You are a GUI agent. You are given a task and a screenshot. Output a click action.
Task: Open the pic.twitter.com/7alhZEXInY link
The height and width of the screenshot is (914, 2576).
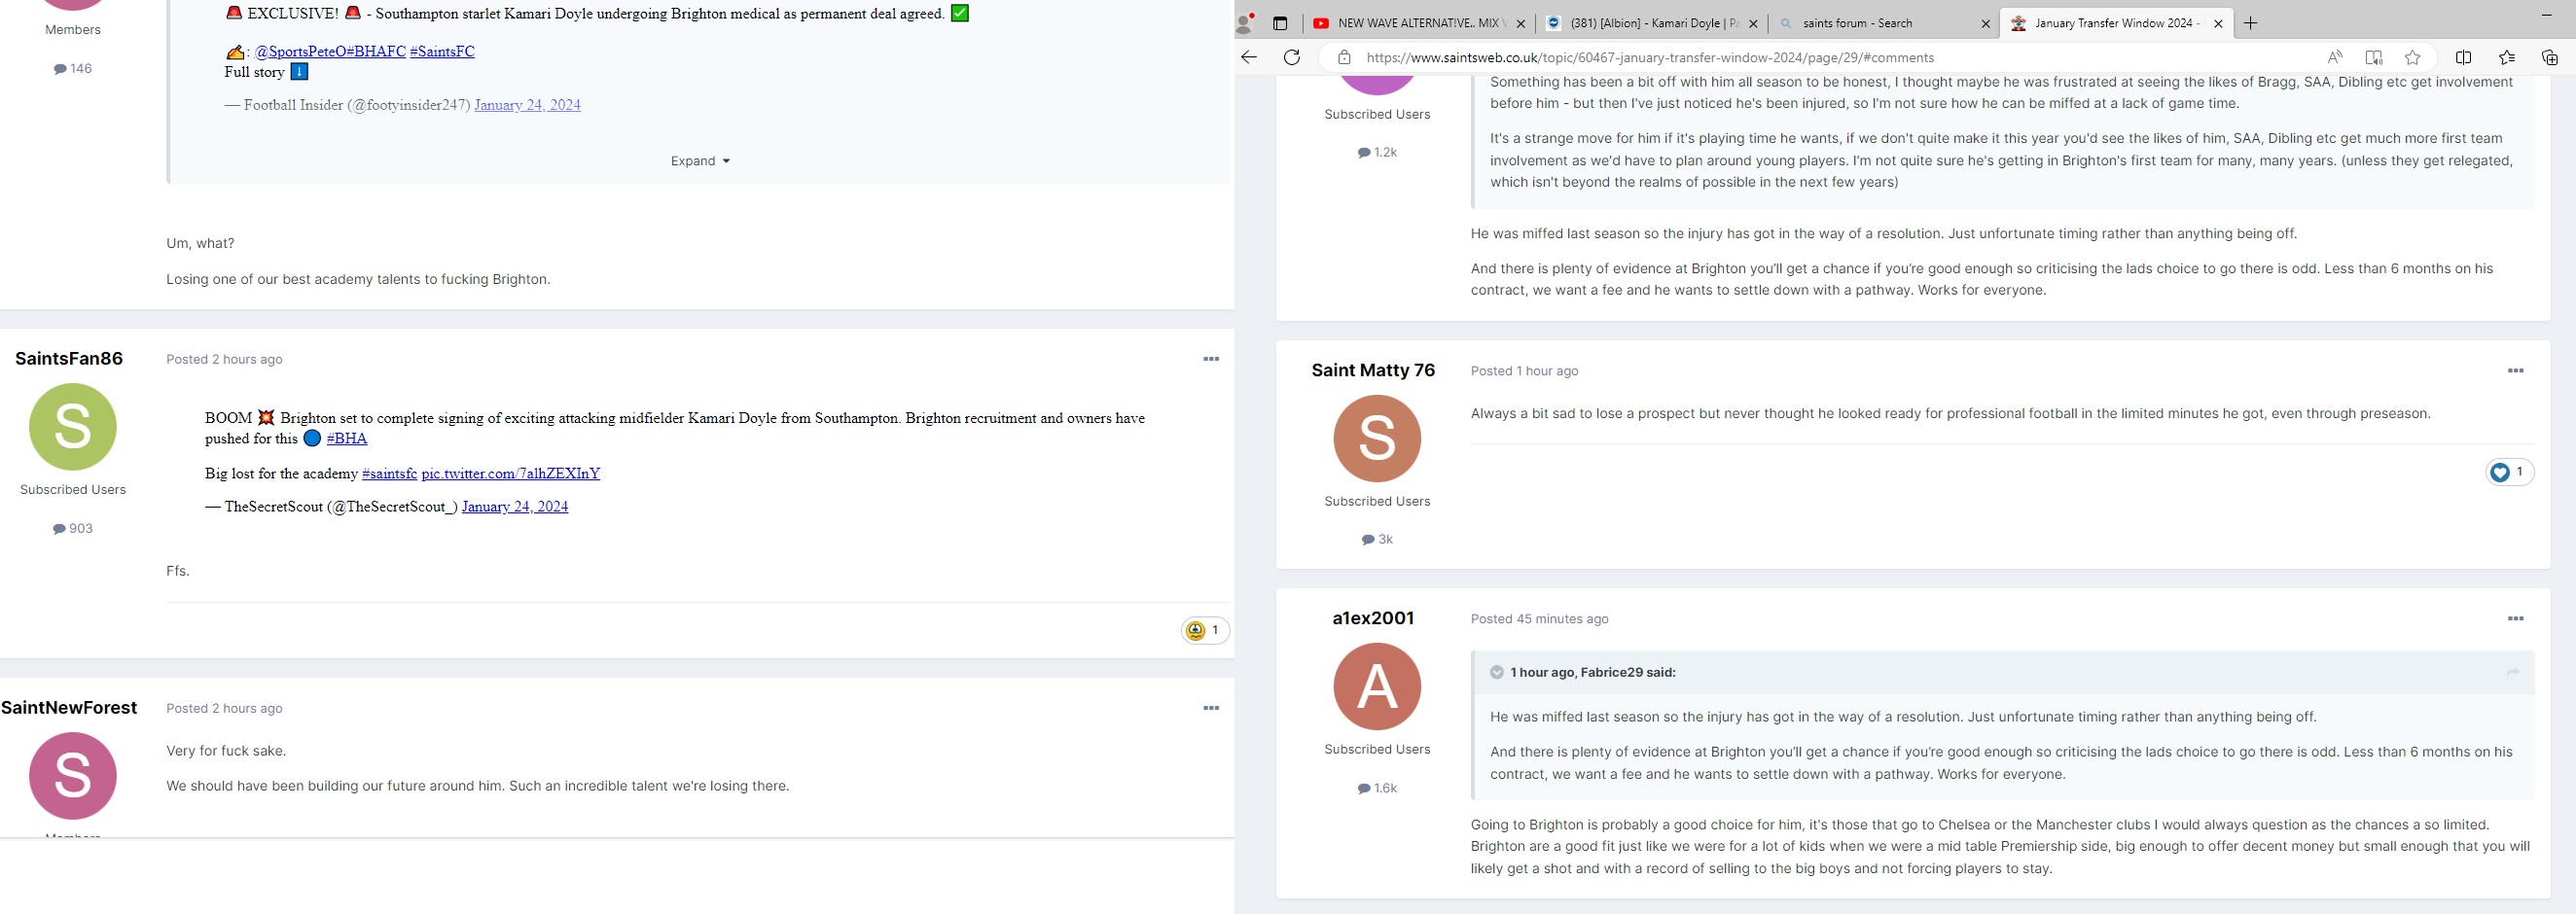510,473
